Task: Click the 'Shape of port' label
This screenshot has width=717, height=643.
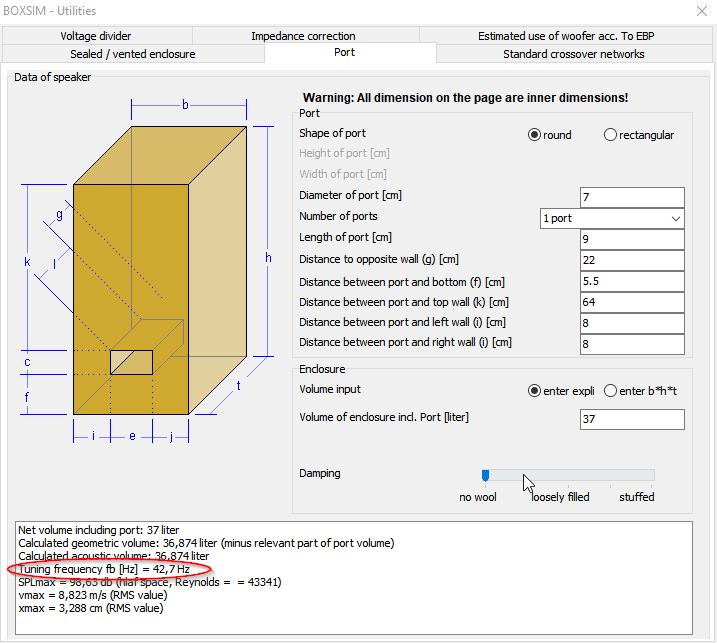Action: click(x=332, y=133)
